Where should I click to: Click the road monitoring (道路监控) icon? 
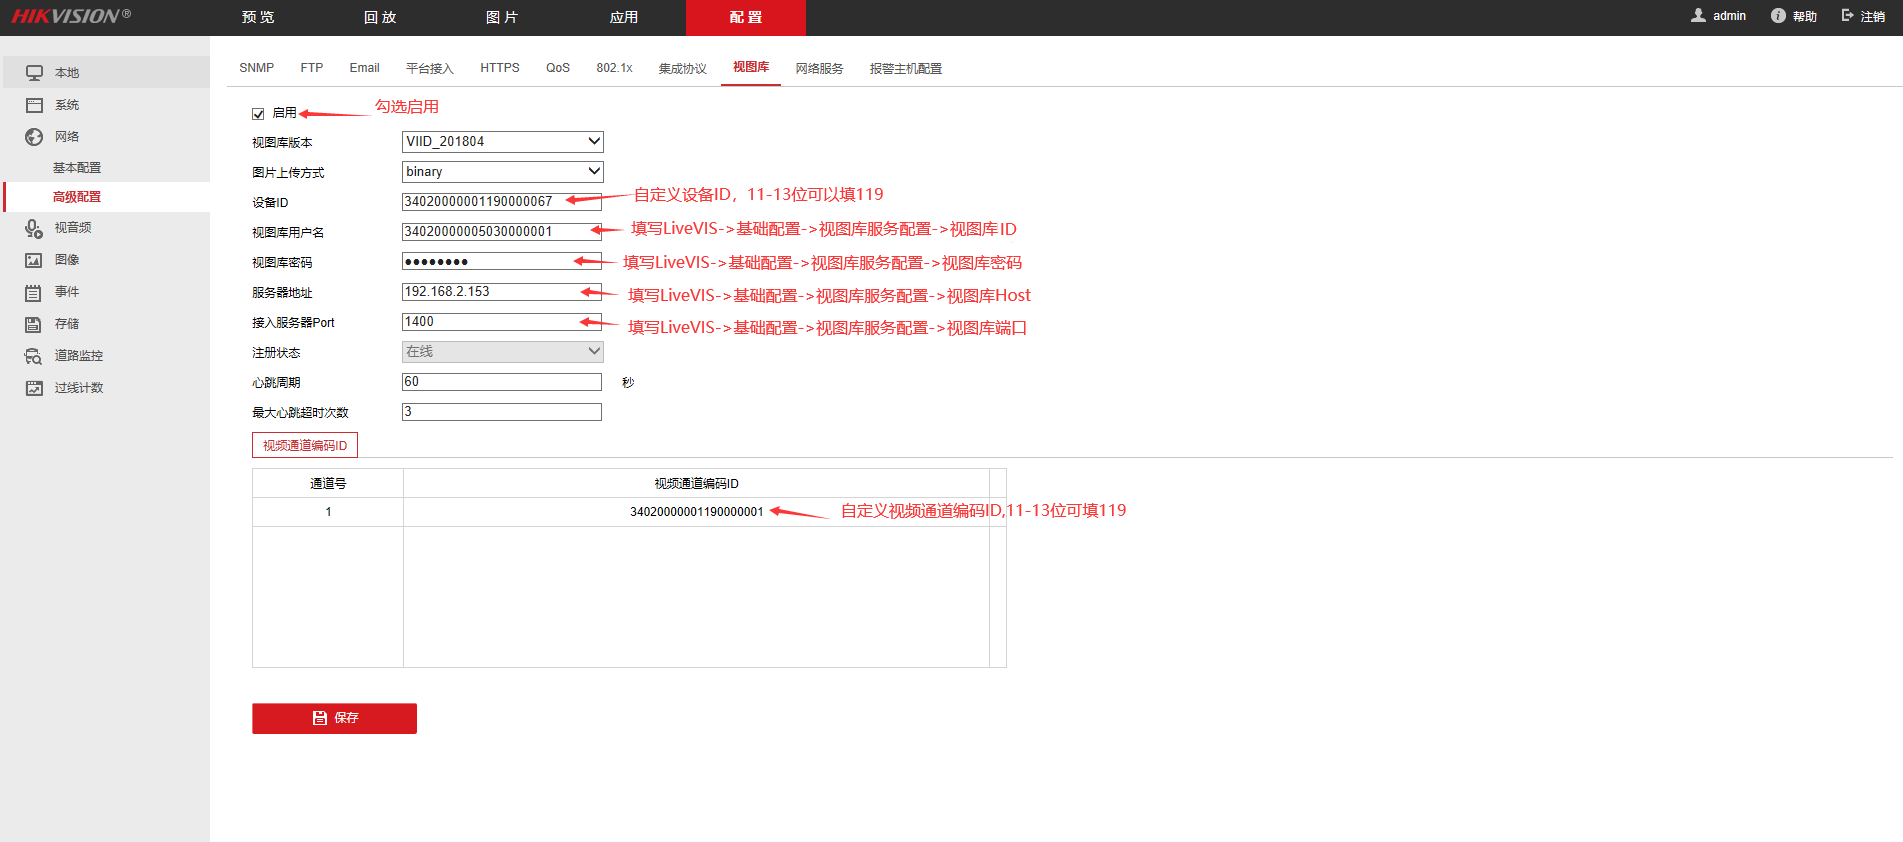34,356
